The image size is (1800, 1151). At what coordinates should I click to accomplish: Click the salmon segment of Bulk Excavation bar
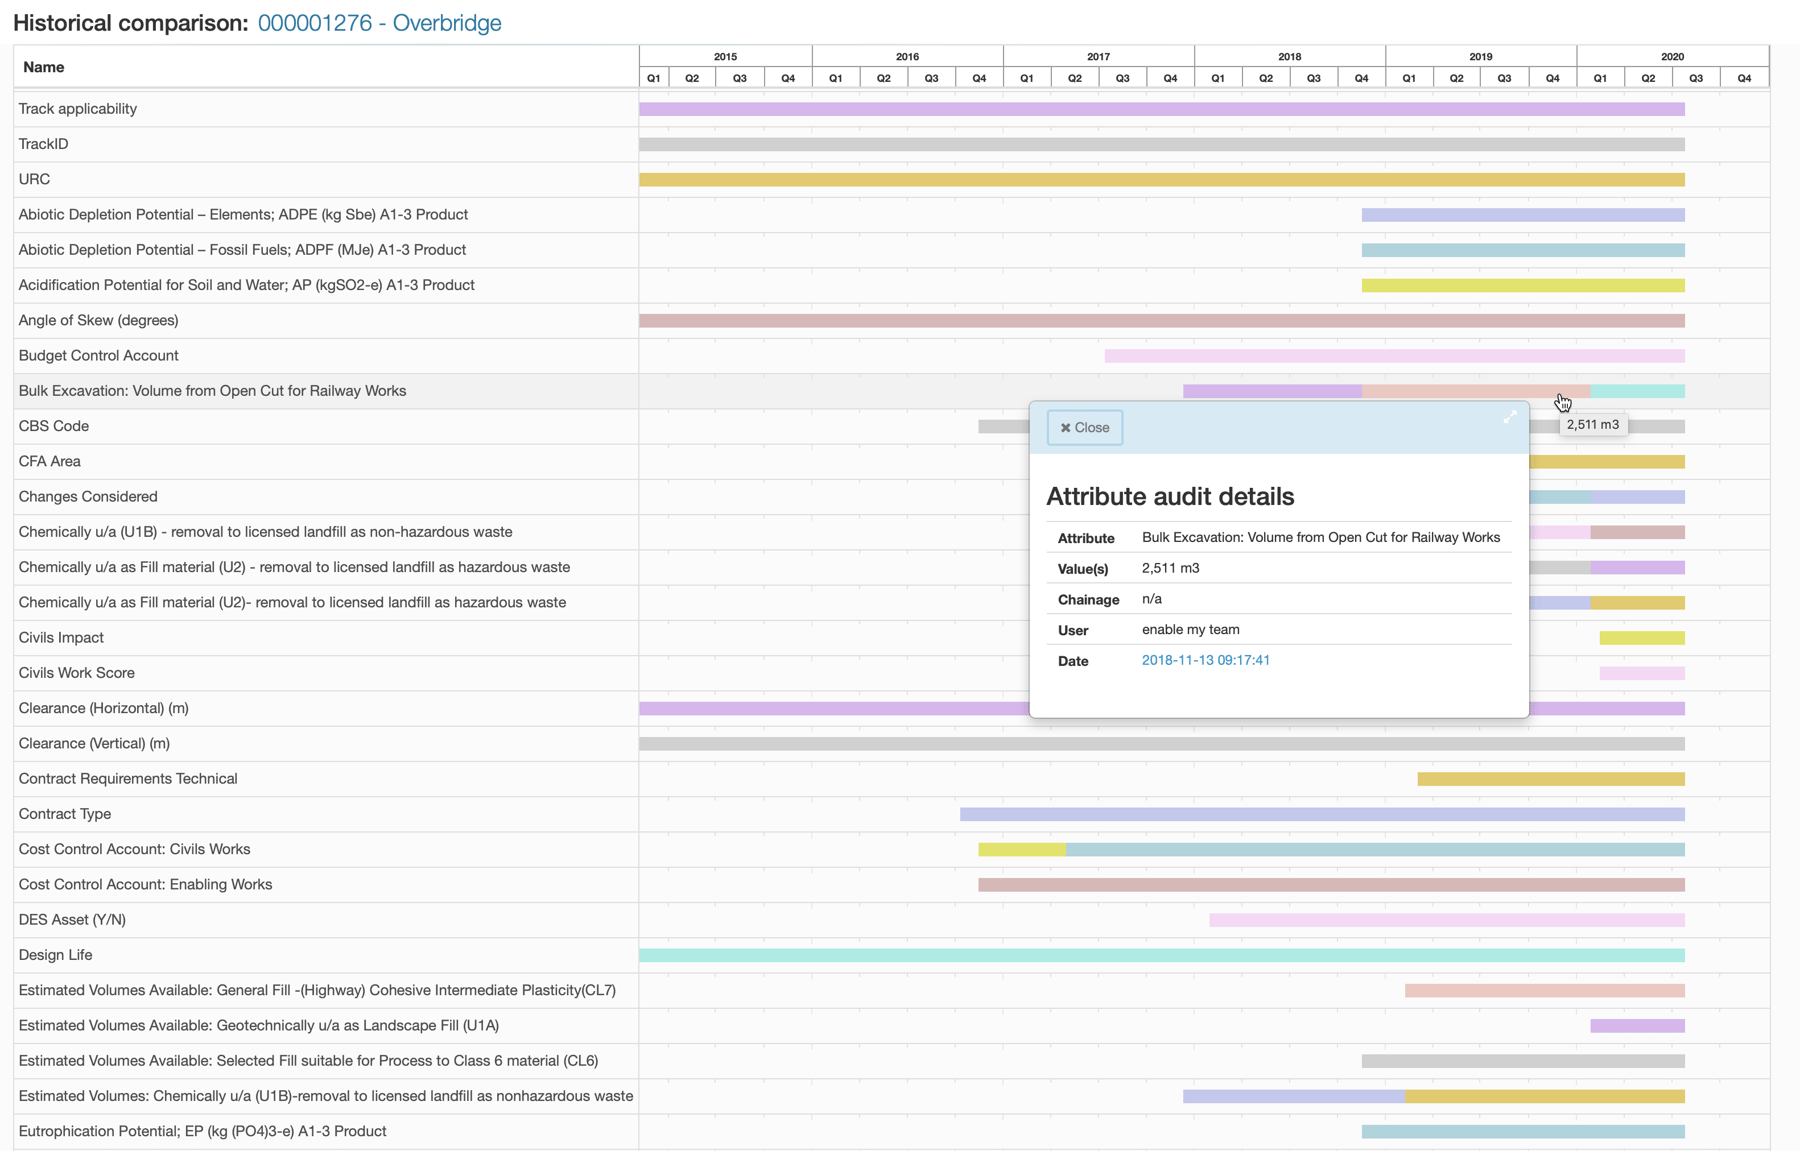[x=1476, y=391]
